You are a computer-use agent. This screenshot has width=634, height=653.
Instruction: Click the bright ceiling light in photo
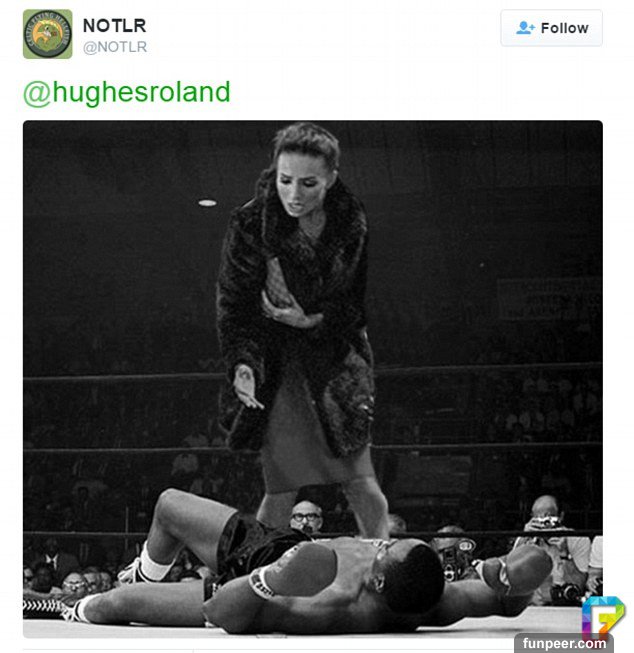[x=207, y=203]
